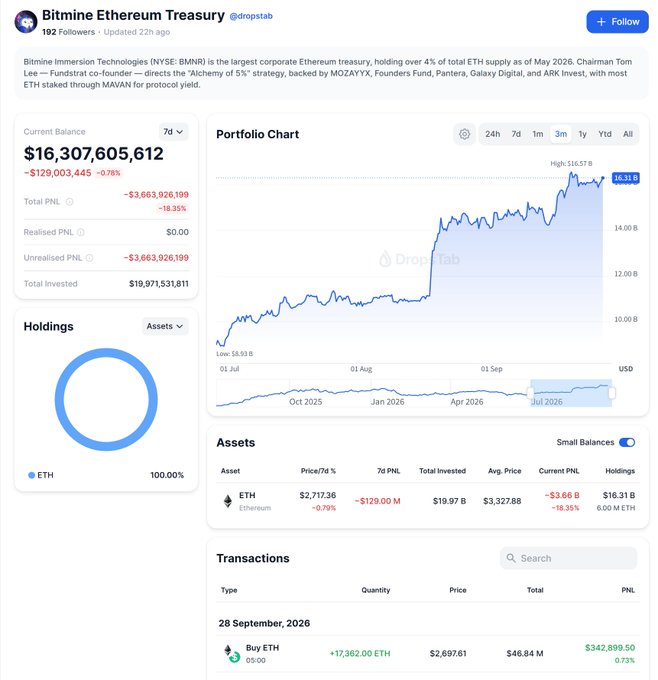658x680 pixels.
Task: Click info icon next to Unrealised PNL
Action: pos(89,258)
